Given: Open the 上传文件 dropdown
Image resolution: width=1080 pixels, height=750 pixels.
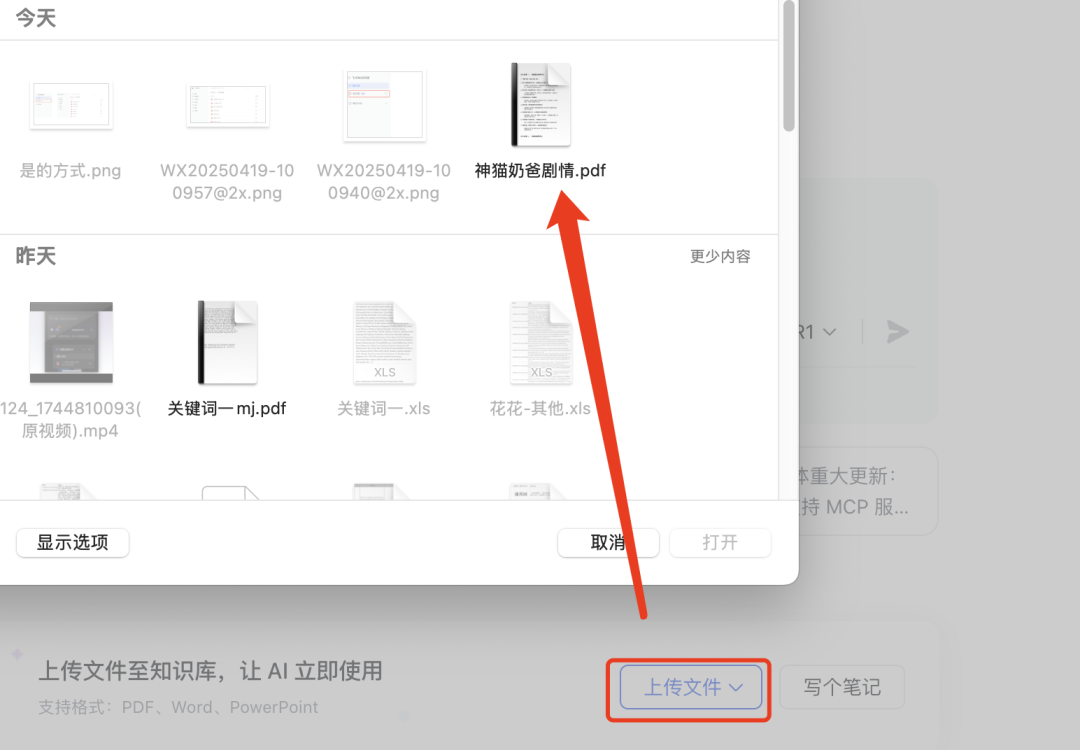Looking at the screenshot, I should point(691,688).
